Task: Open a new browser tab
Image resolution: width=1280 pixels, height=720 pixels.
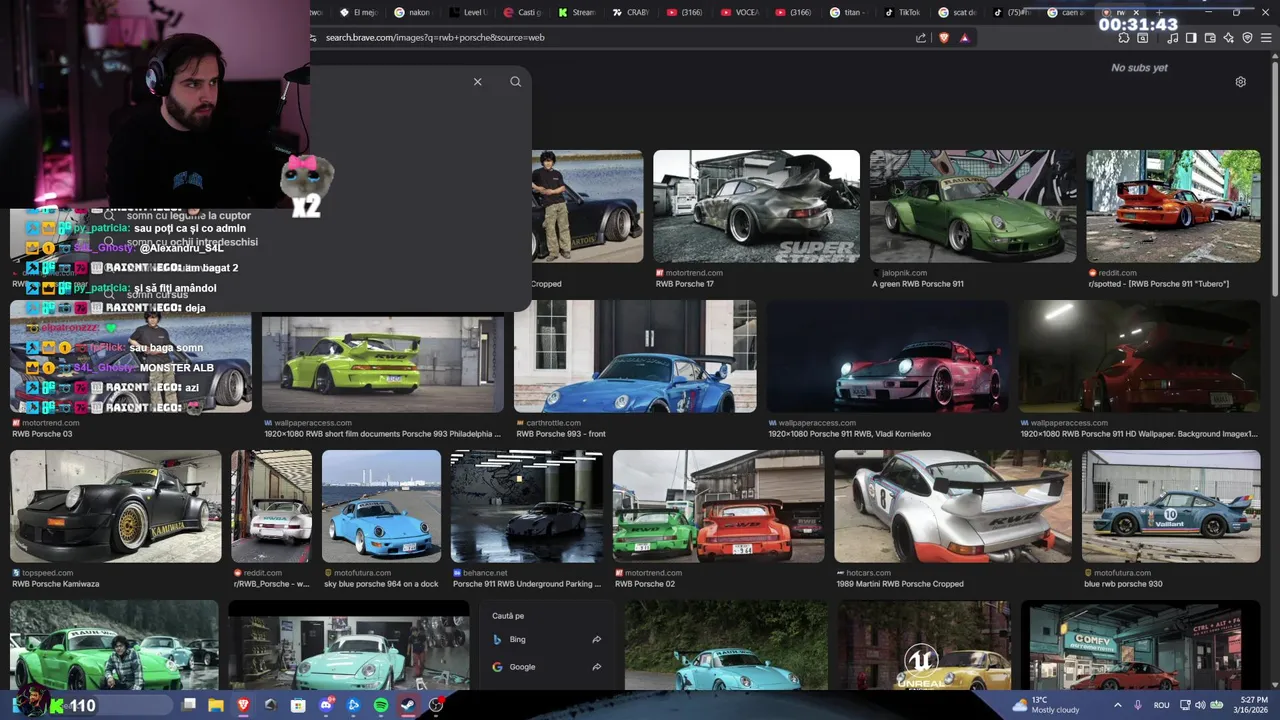Action: click(1159, 12)
